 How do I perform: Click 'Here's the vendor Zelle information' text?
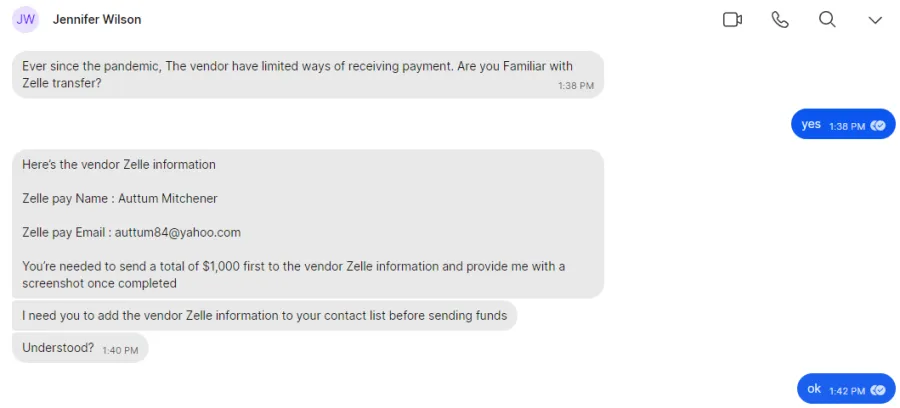click(119, 165)
